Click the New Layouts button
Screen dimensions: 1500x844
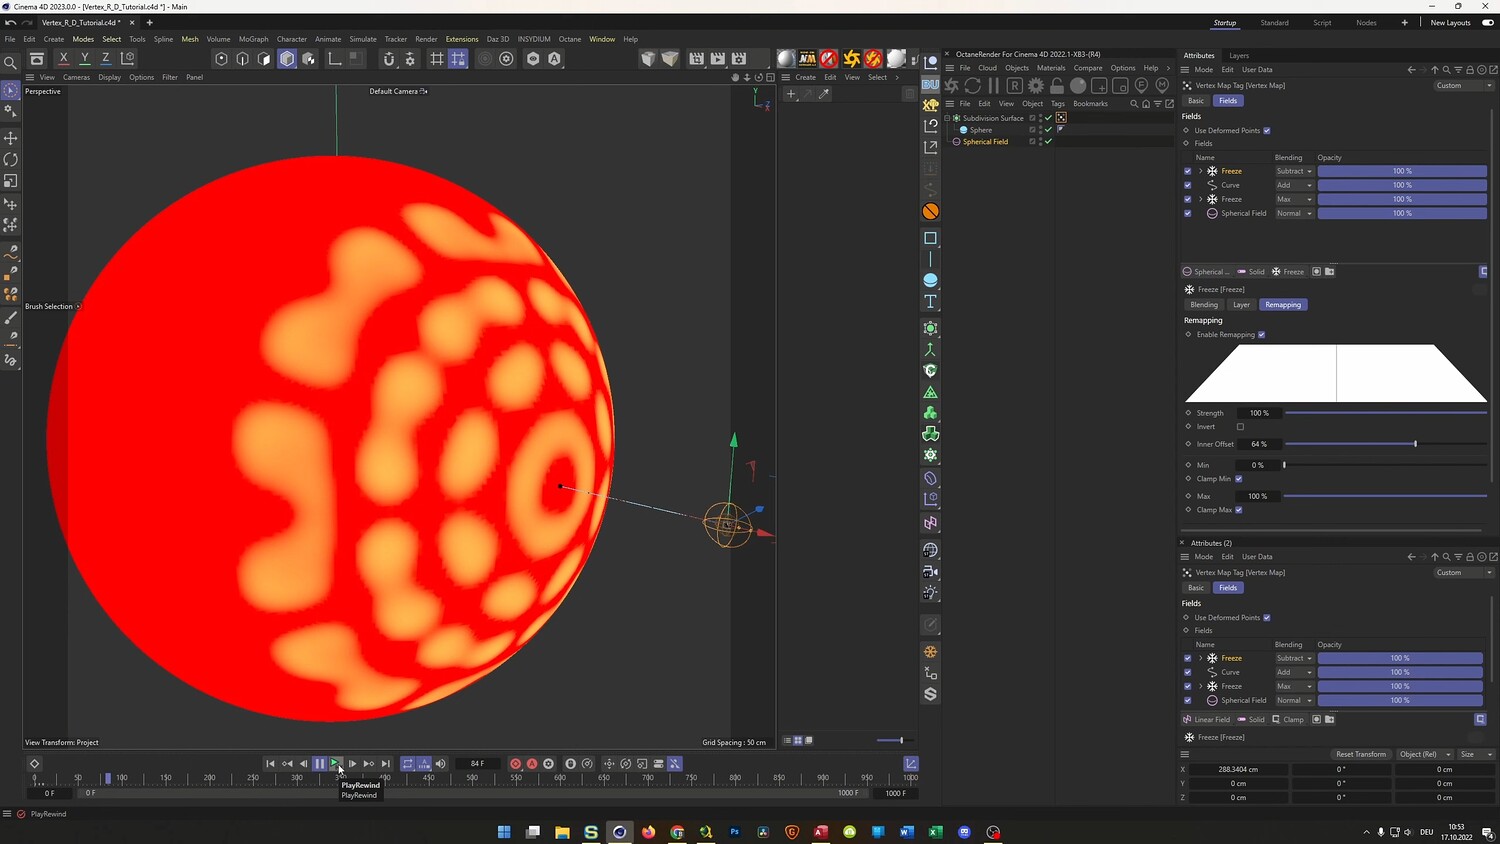(1451, 23)
